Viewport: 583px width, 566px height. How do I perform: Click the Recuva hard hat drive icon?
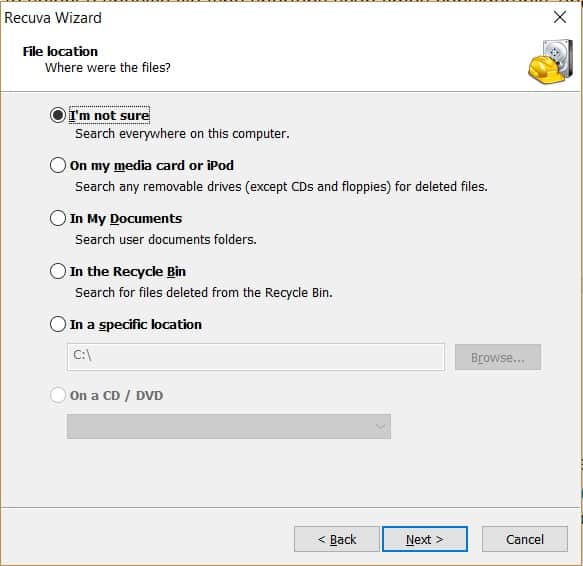pos(551,62)
